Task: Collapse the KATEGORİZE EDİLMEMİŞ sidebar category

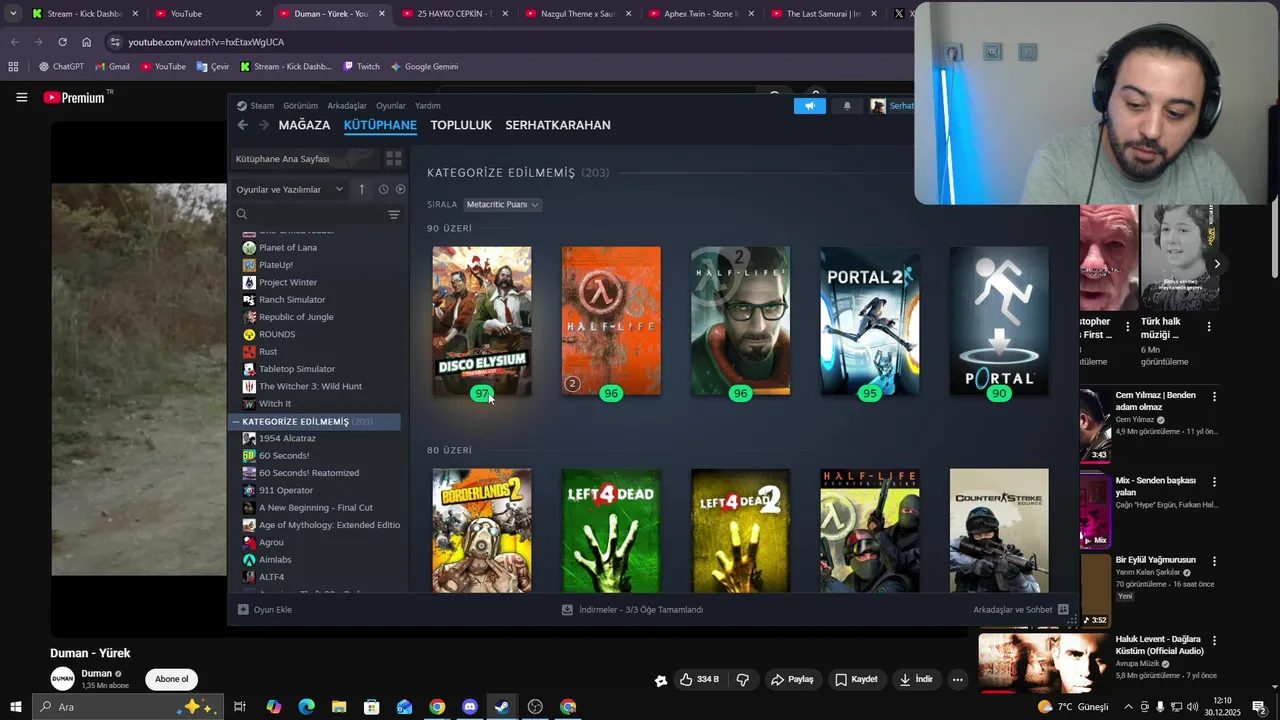Action: tap(236, 422)
